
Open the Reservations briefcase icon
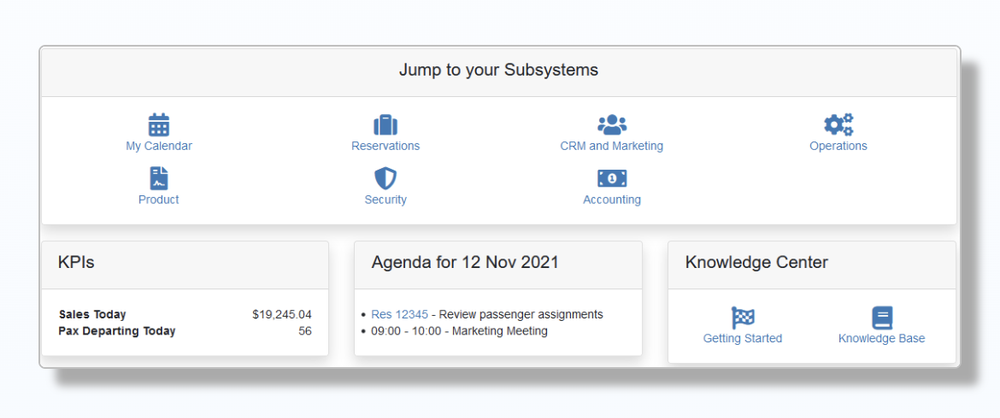click(386, 125)
